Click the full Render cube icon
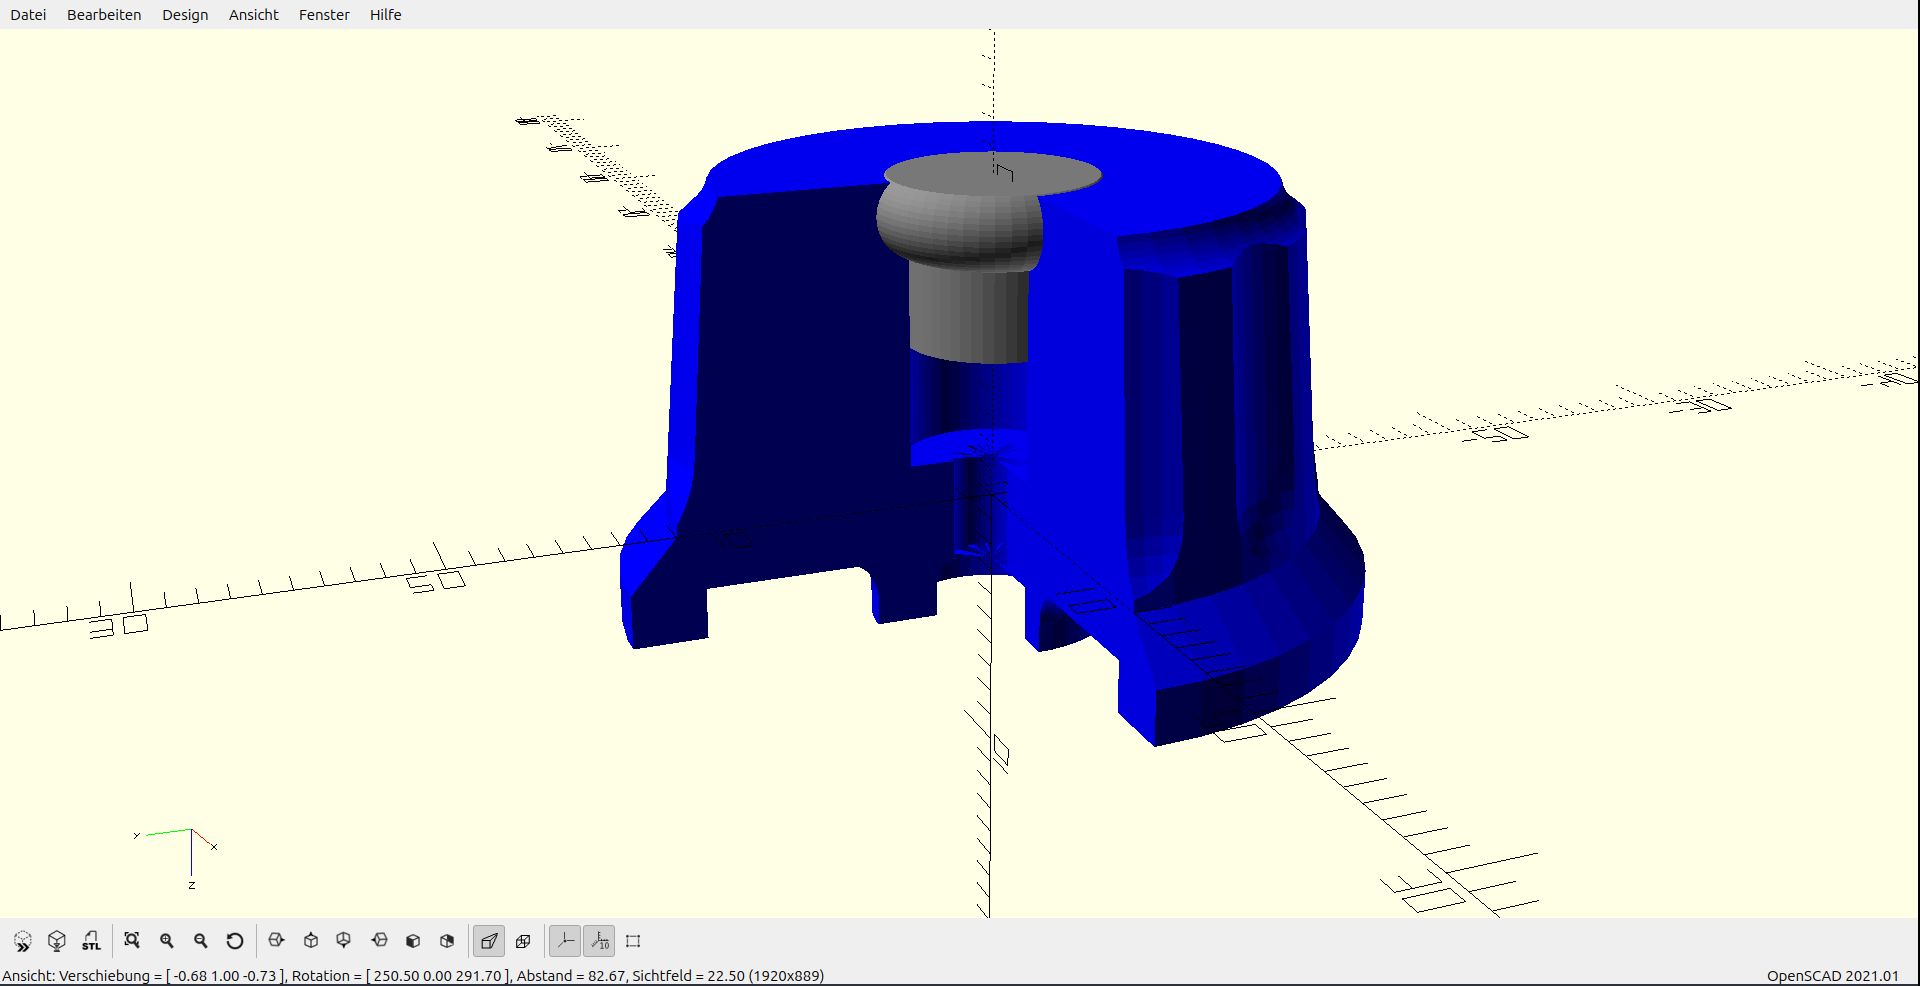Viewport: 1920px width, 986px height. [x=57, y=941]
